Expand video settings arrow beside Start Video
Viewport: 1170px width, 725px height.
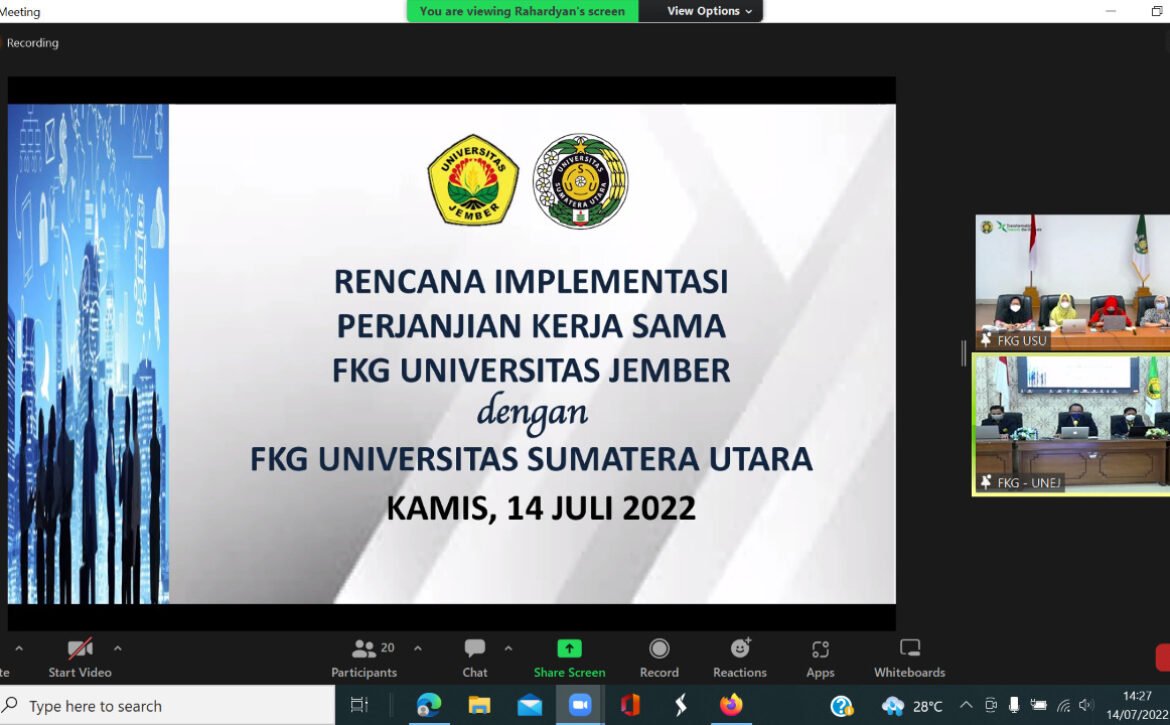coord(118,648)
